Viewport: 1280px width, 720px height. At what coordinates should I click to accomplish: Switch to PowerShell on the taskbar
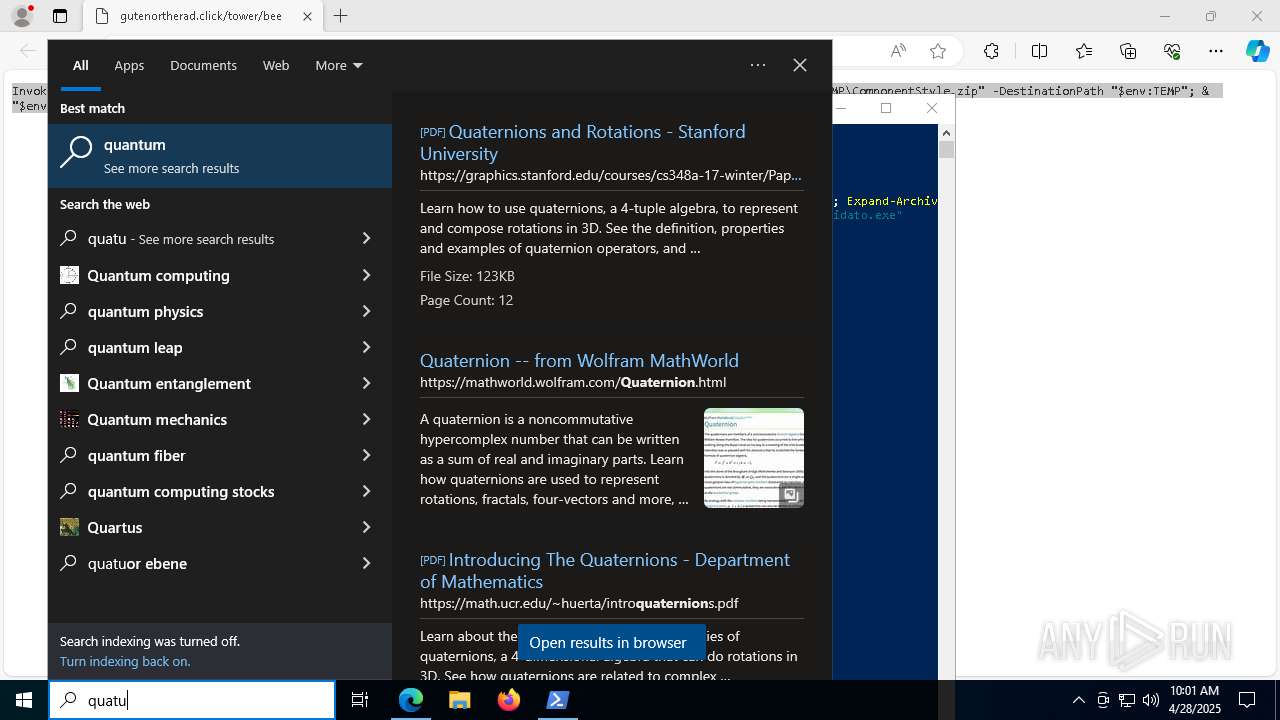[x=558, y=700]
